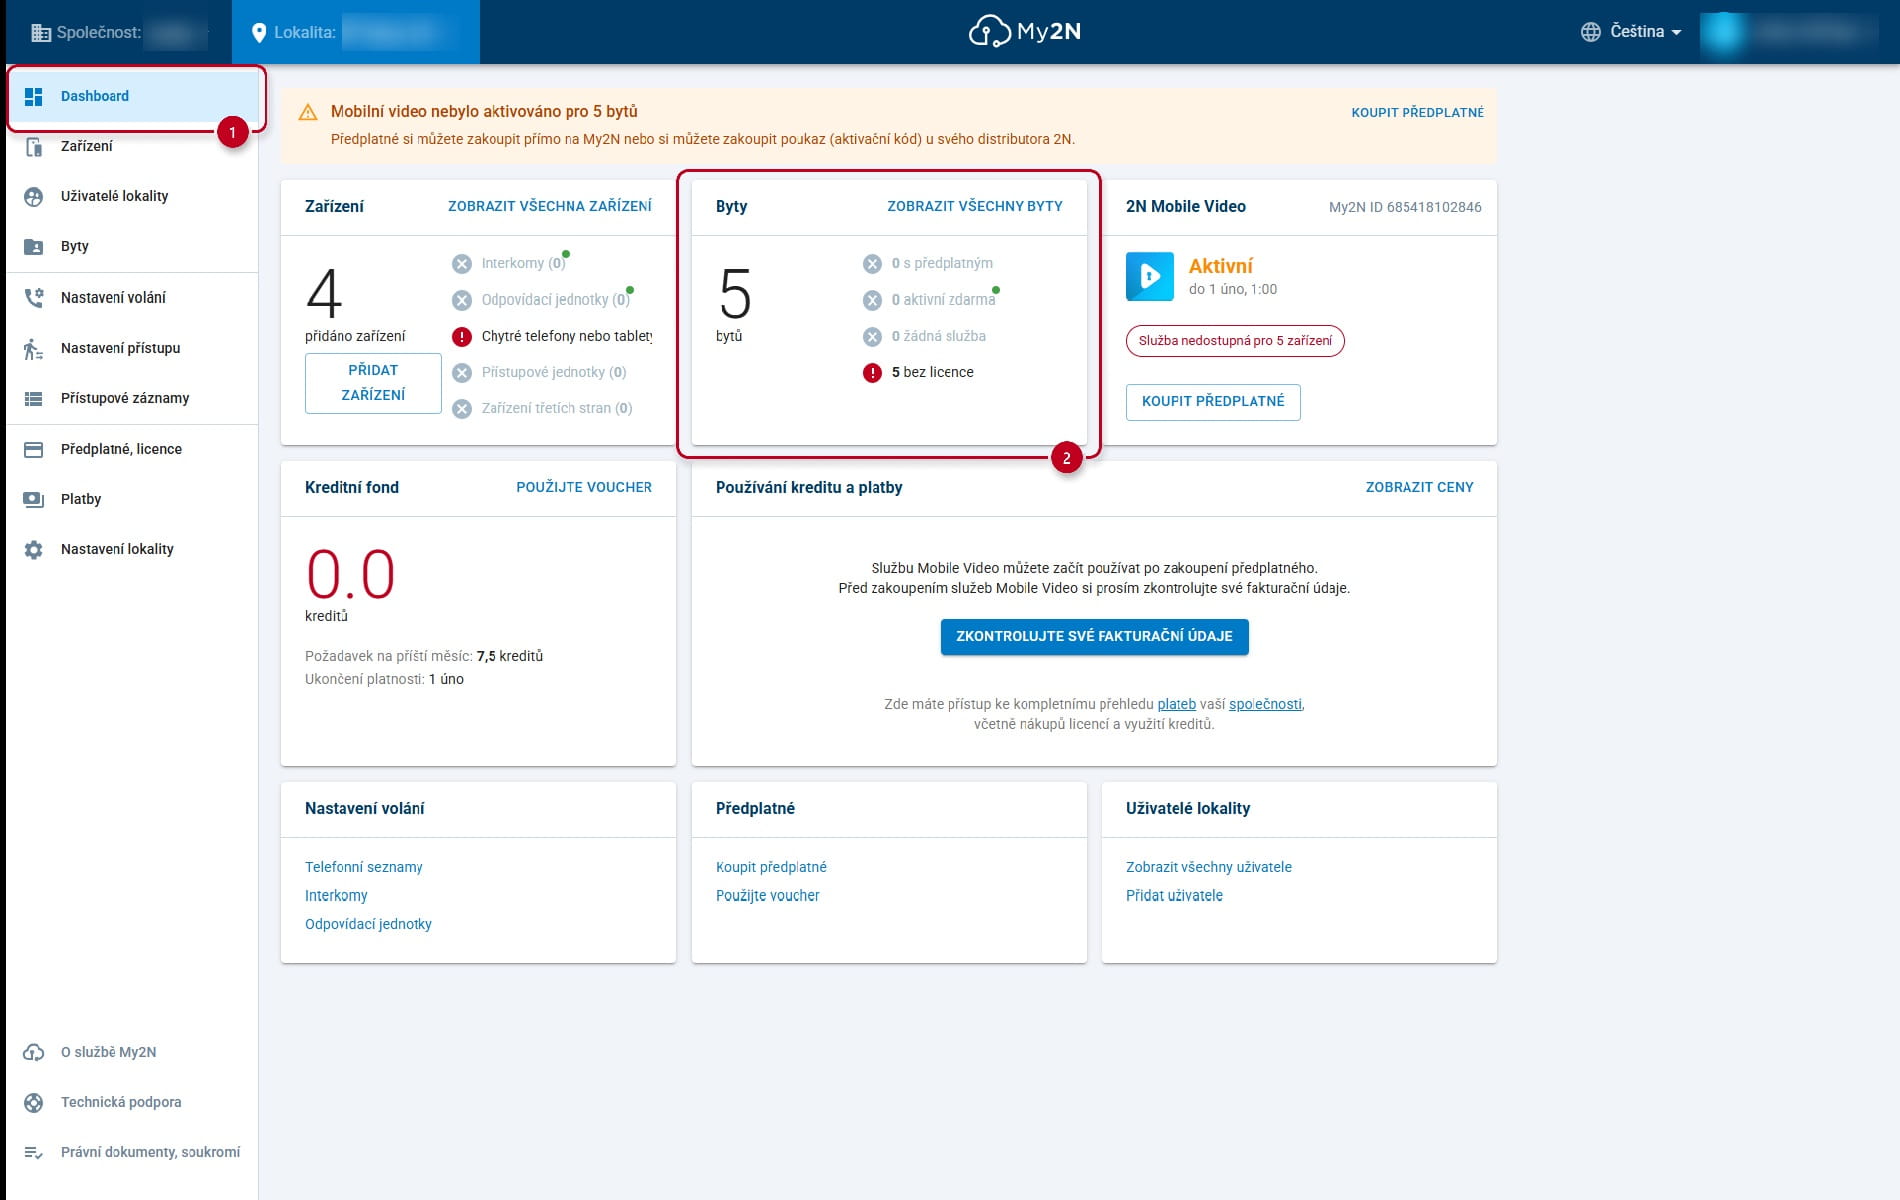Open Odpovídací jednotky link in Nastavení volání card
Viewport: 1900px width, 1200px height.
click(x=368, y=925)
